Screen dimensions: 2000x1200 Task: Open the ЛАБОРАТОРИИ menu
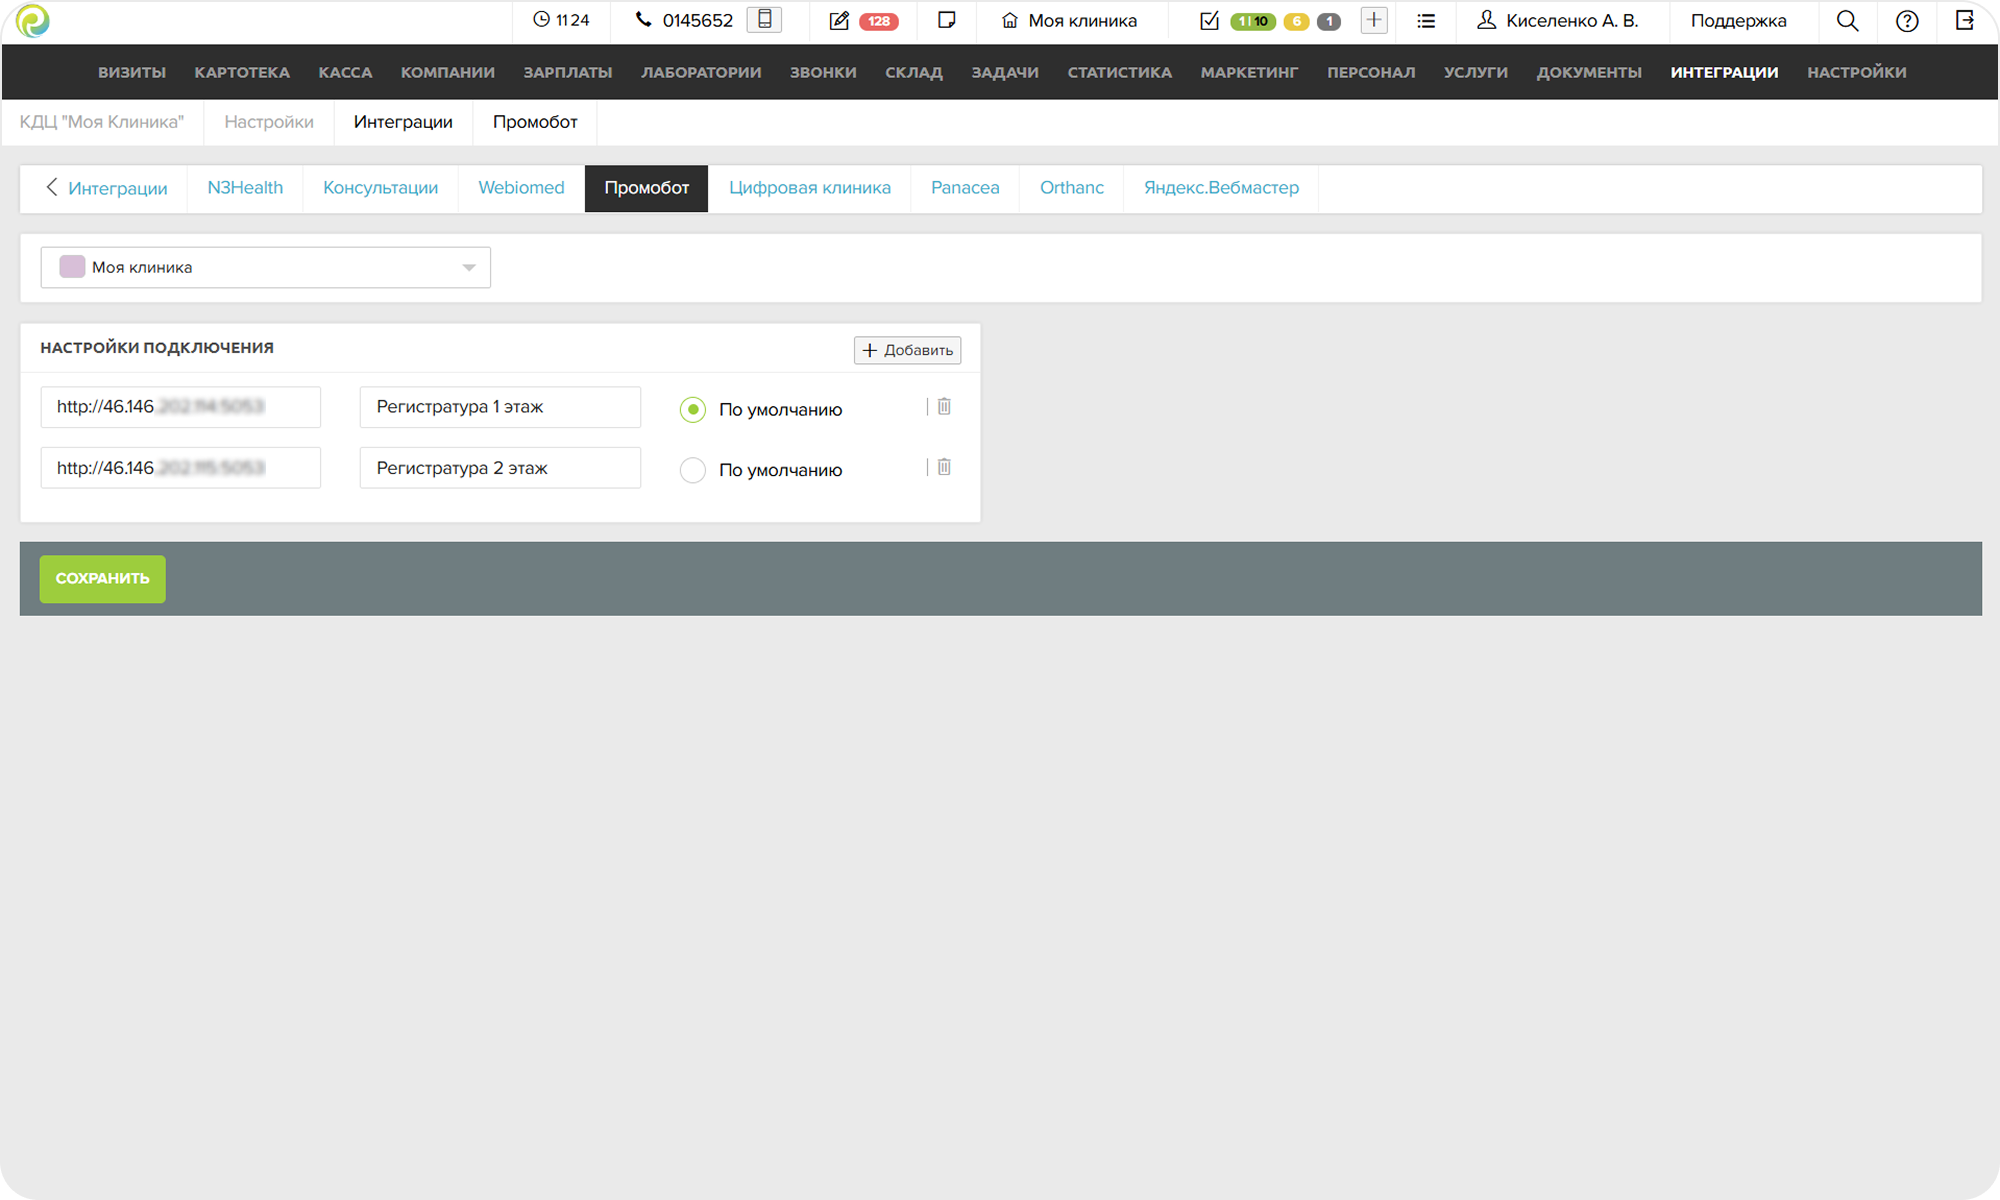click(x=701, y=72)
